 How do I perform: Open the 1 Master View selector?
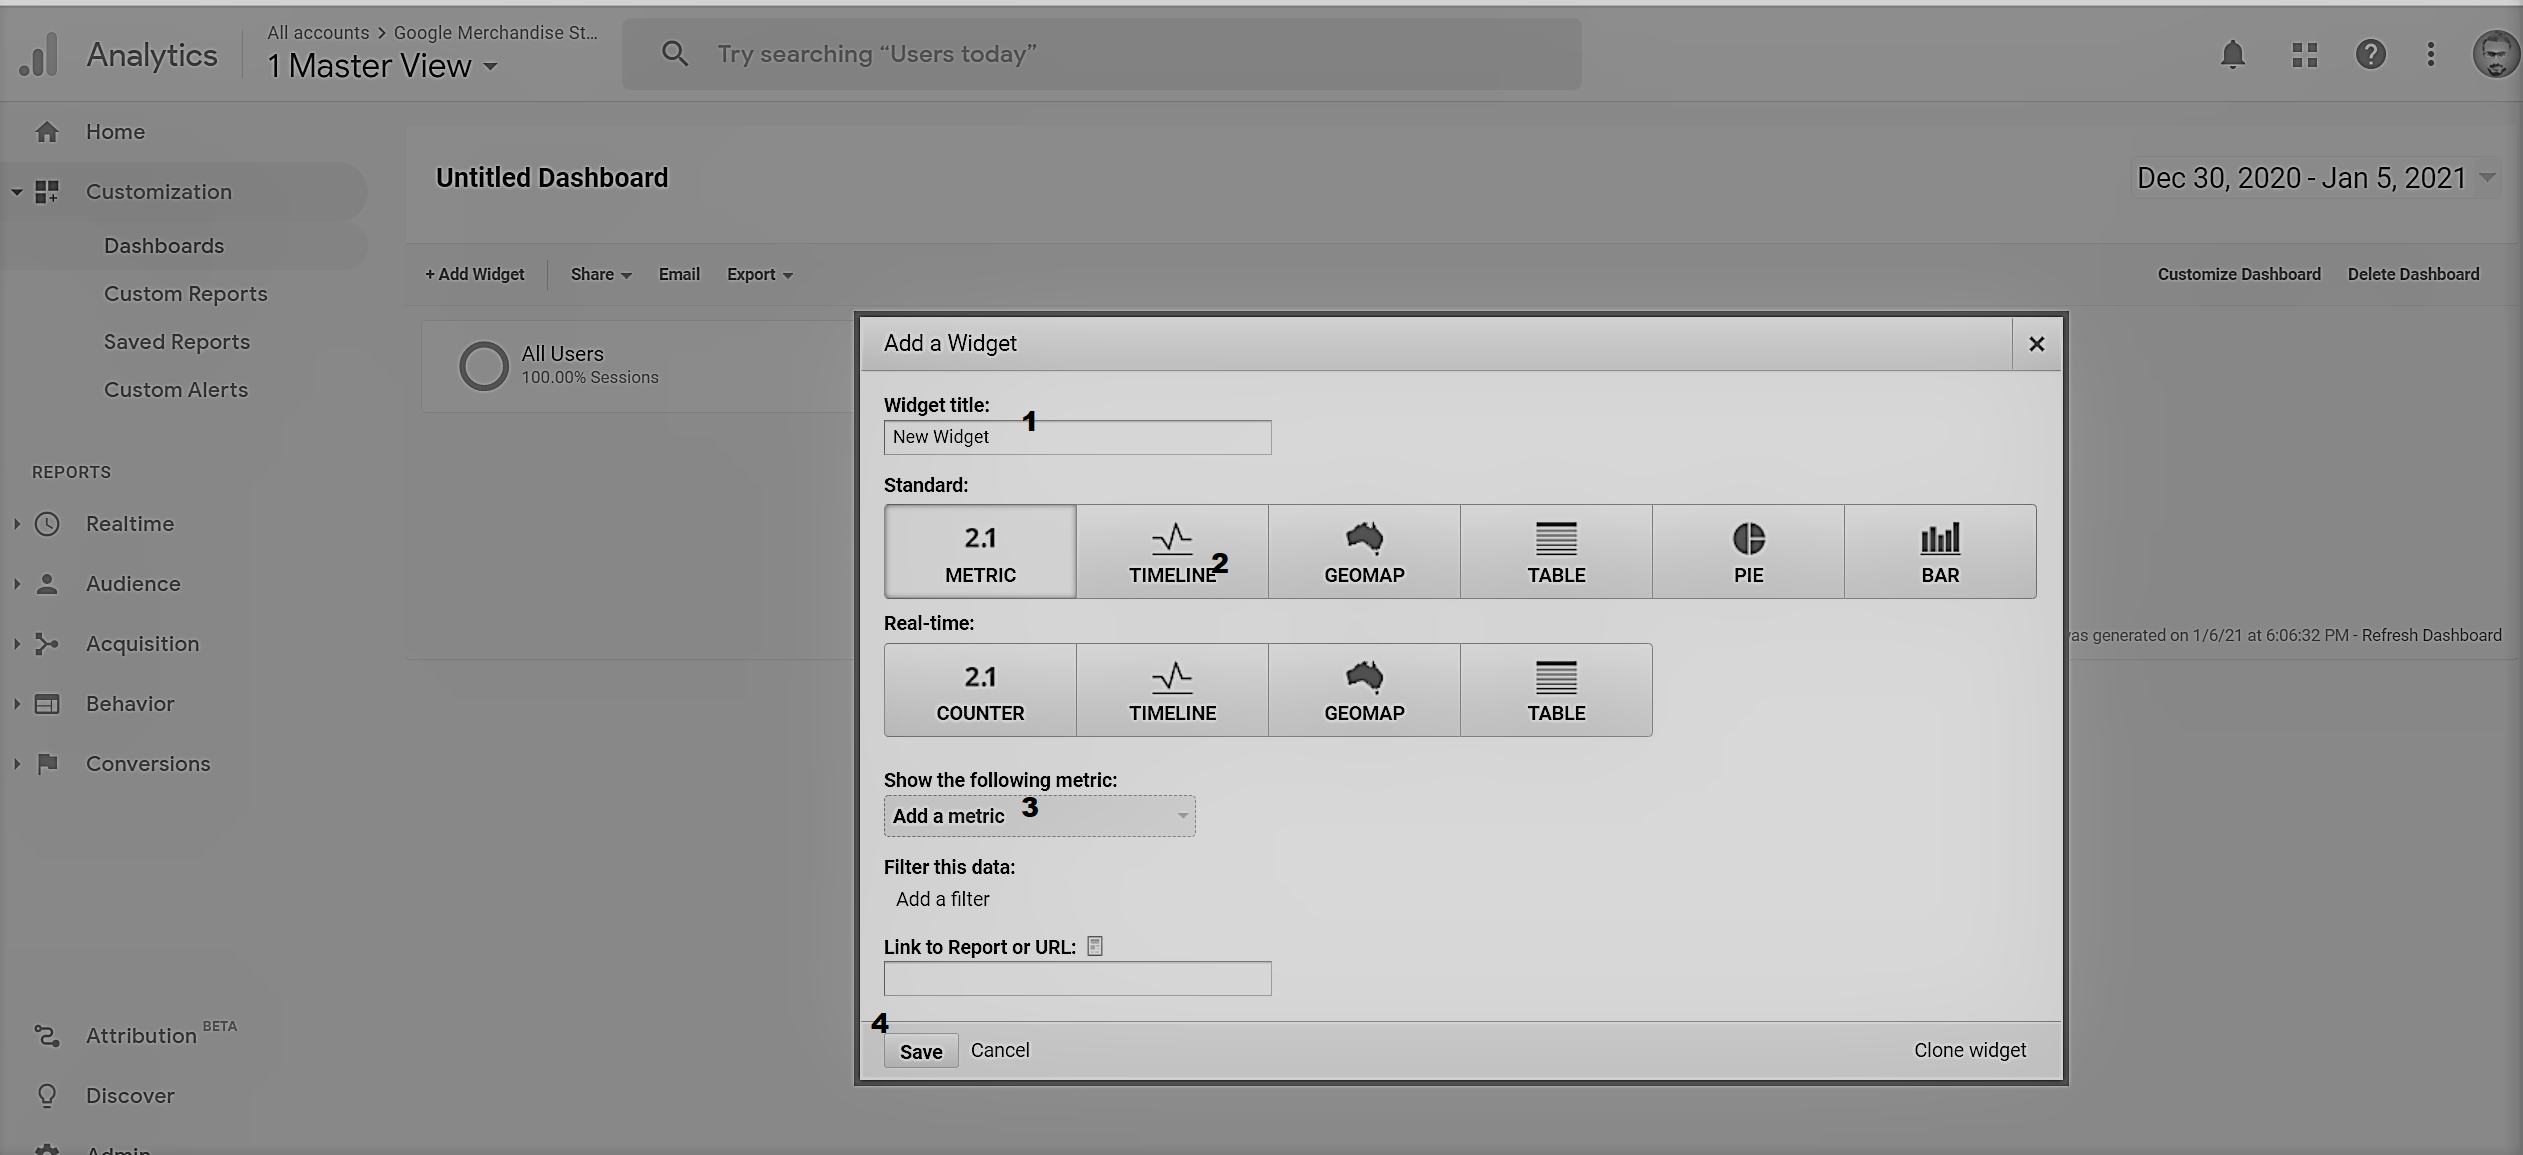pos(382,66)
